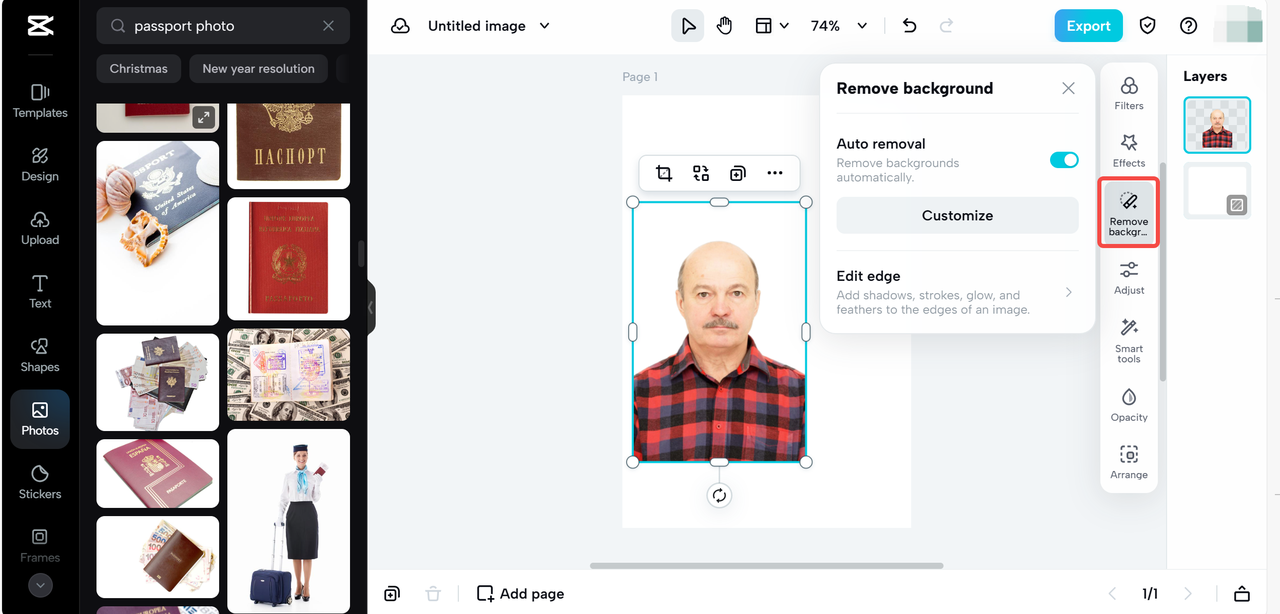Click the horizontal canvas scrollbar

click(x=766, y=566)
